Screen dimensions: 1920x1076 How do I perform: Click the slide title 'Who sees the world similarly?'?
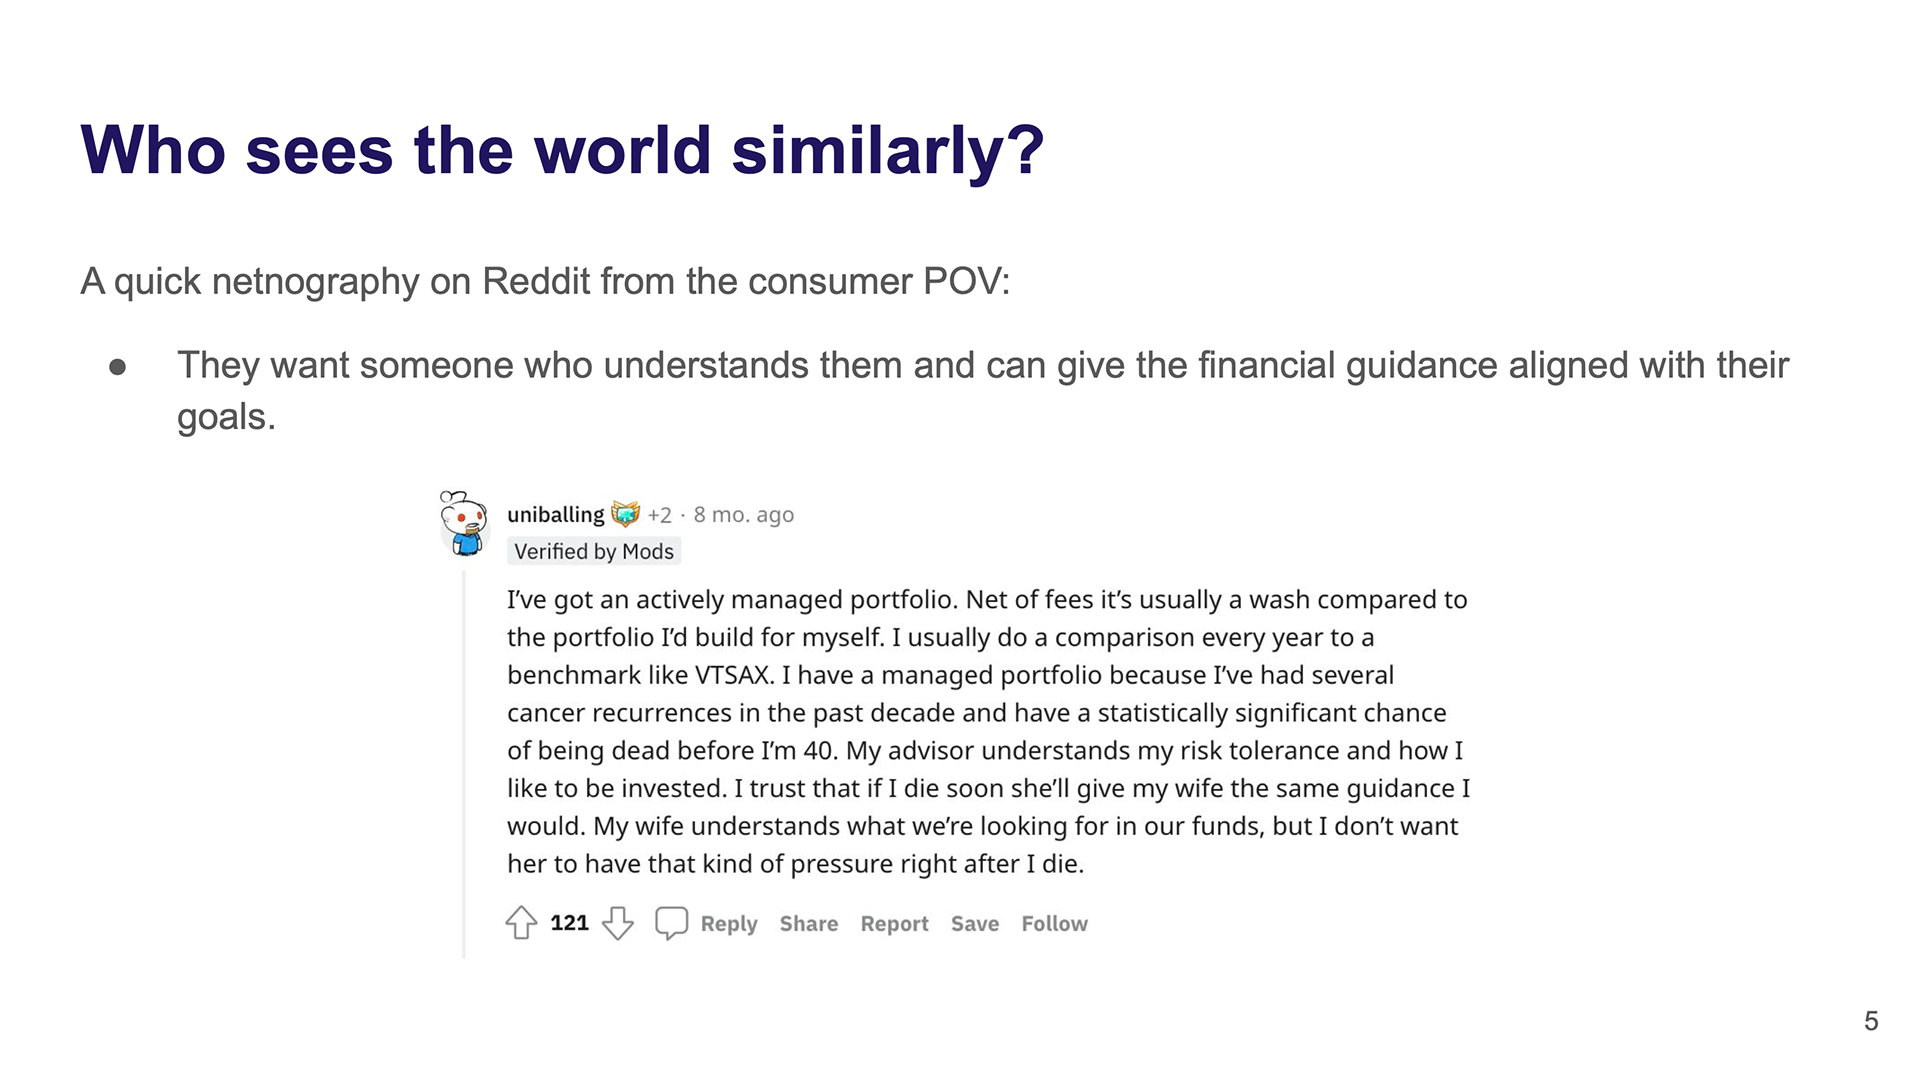tap(562, 150)
